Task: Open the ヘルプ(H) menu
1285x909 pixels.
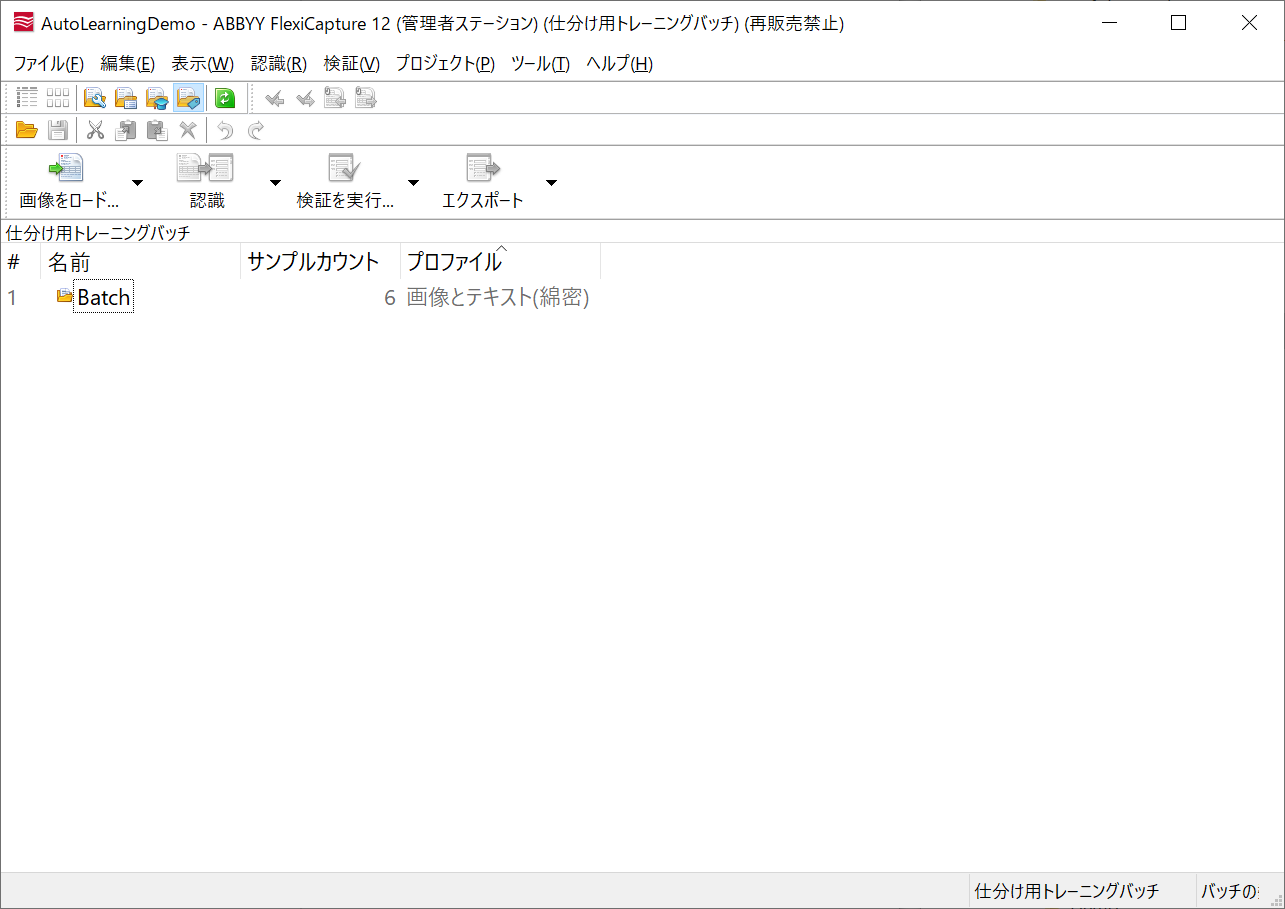Action: [619, 64]
